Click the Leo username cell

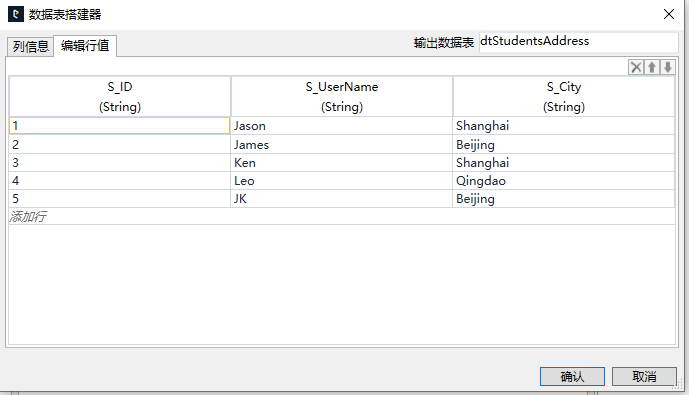coord(342,181)
